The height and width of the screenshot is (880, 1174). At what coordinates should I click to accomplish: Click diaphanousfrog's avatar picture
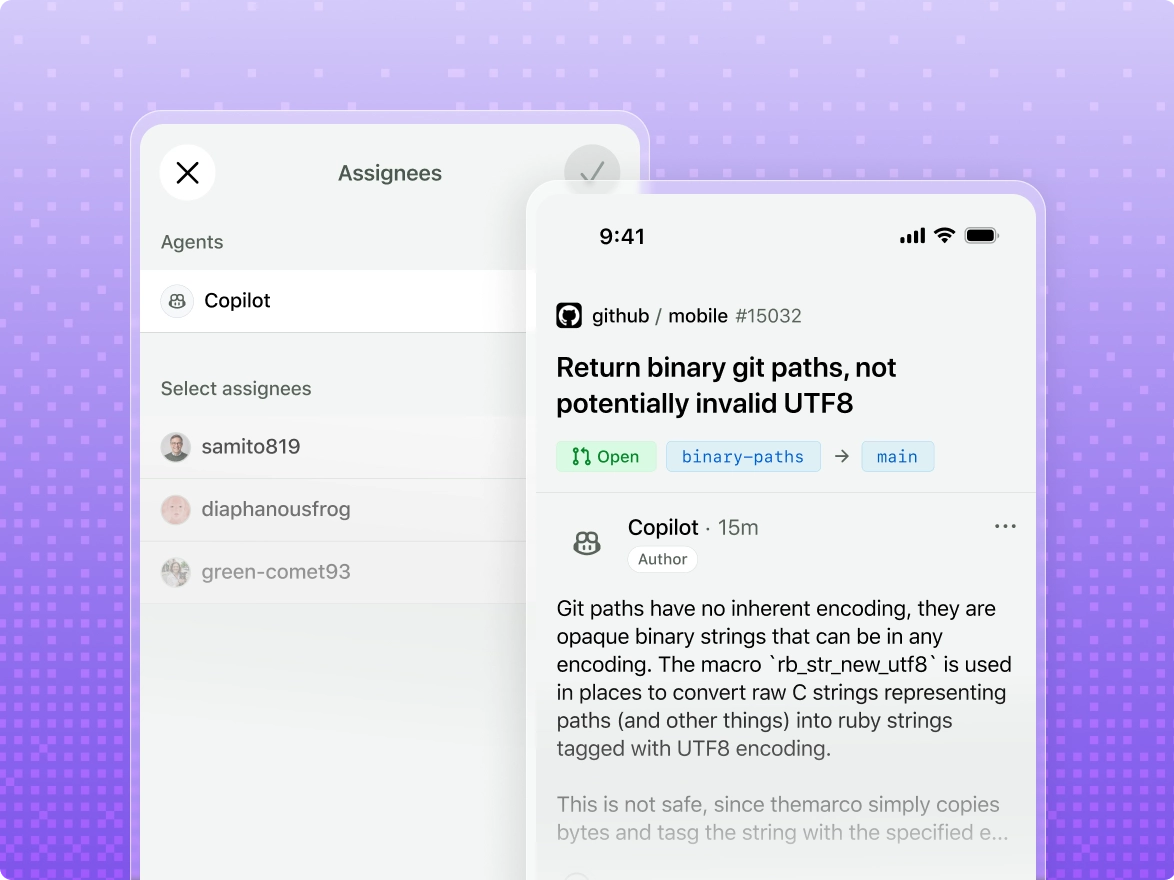[x=176, y=509]
